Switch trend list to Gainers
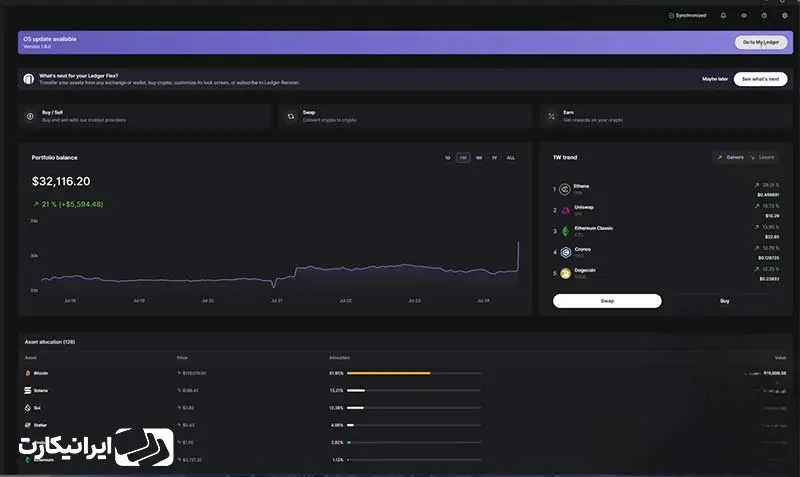Viewport: 800px width, 477px height. pyautogui.click(x=731, y=157)
